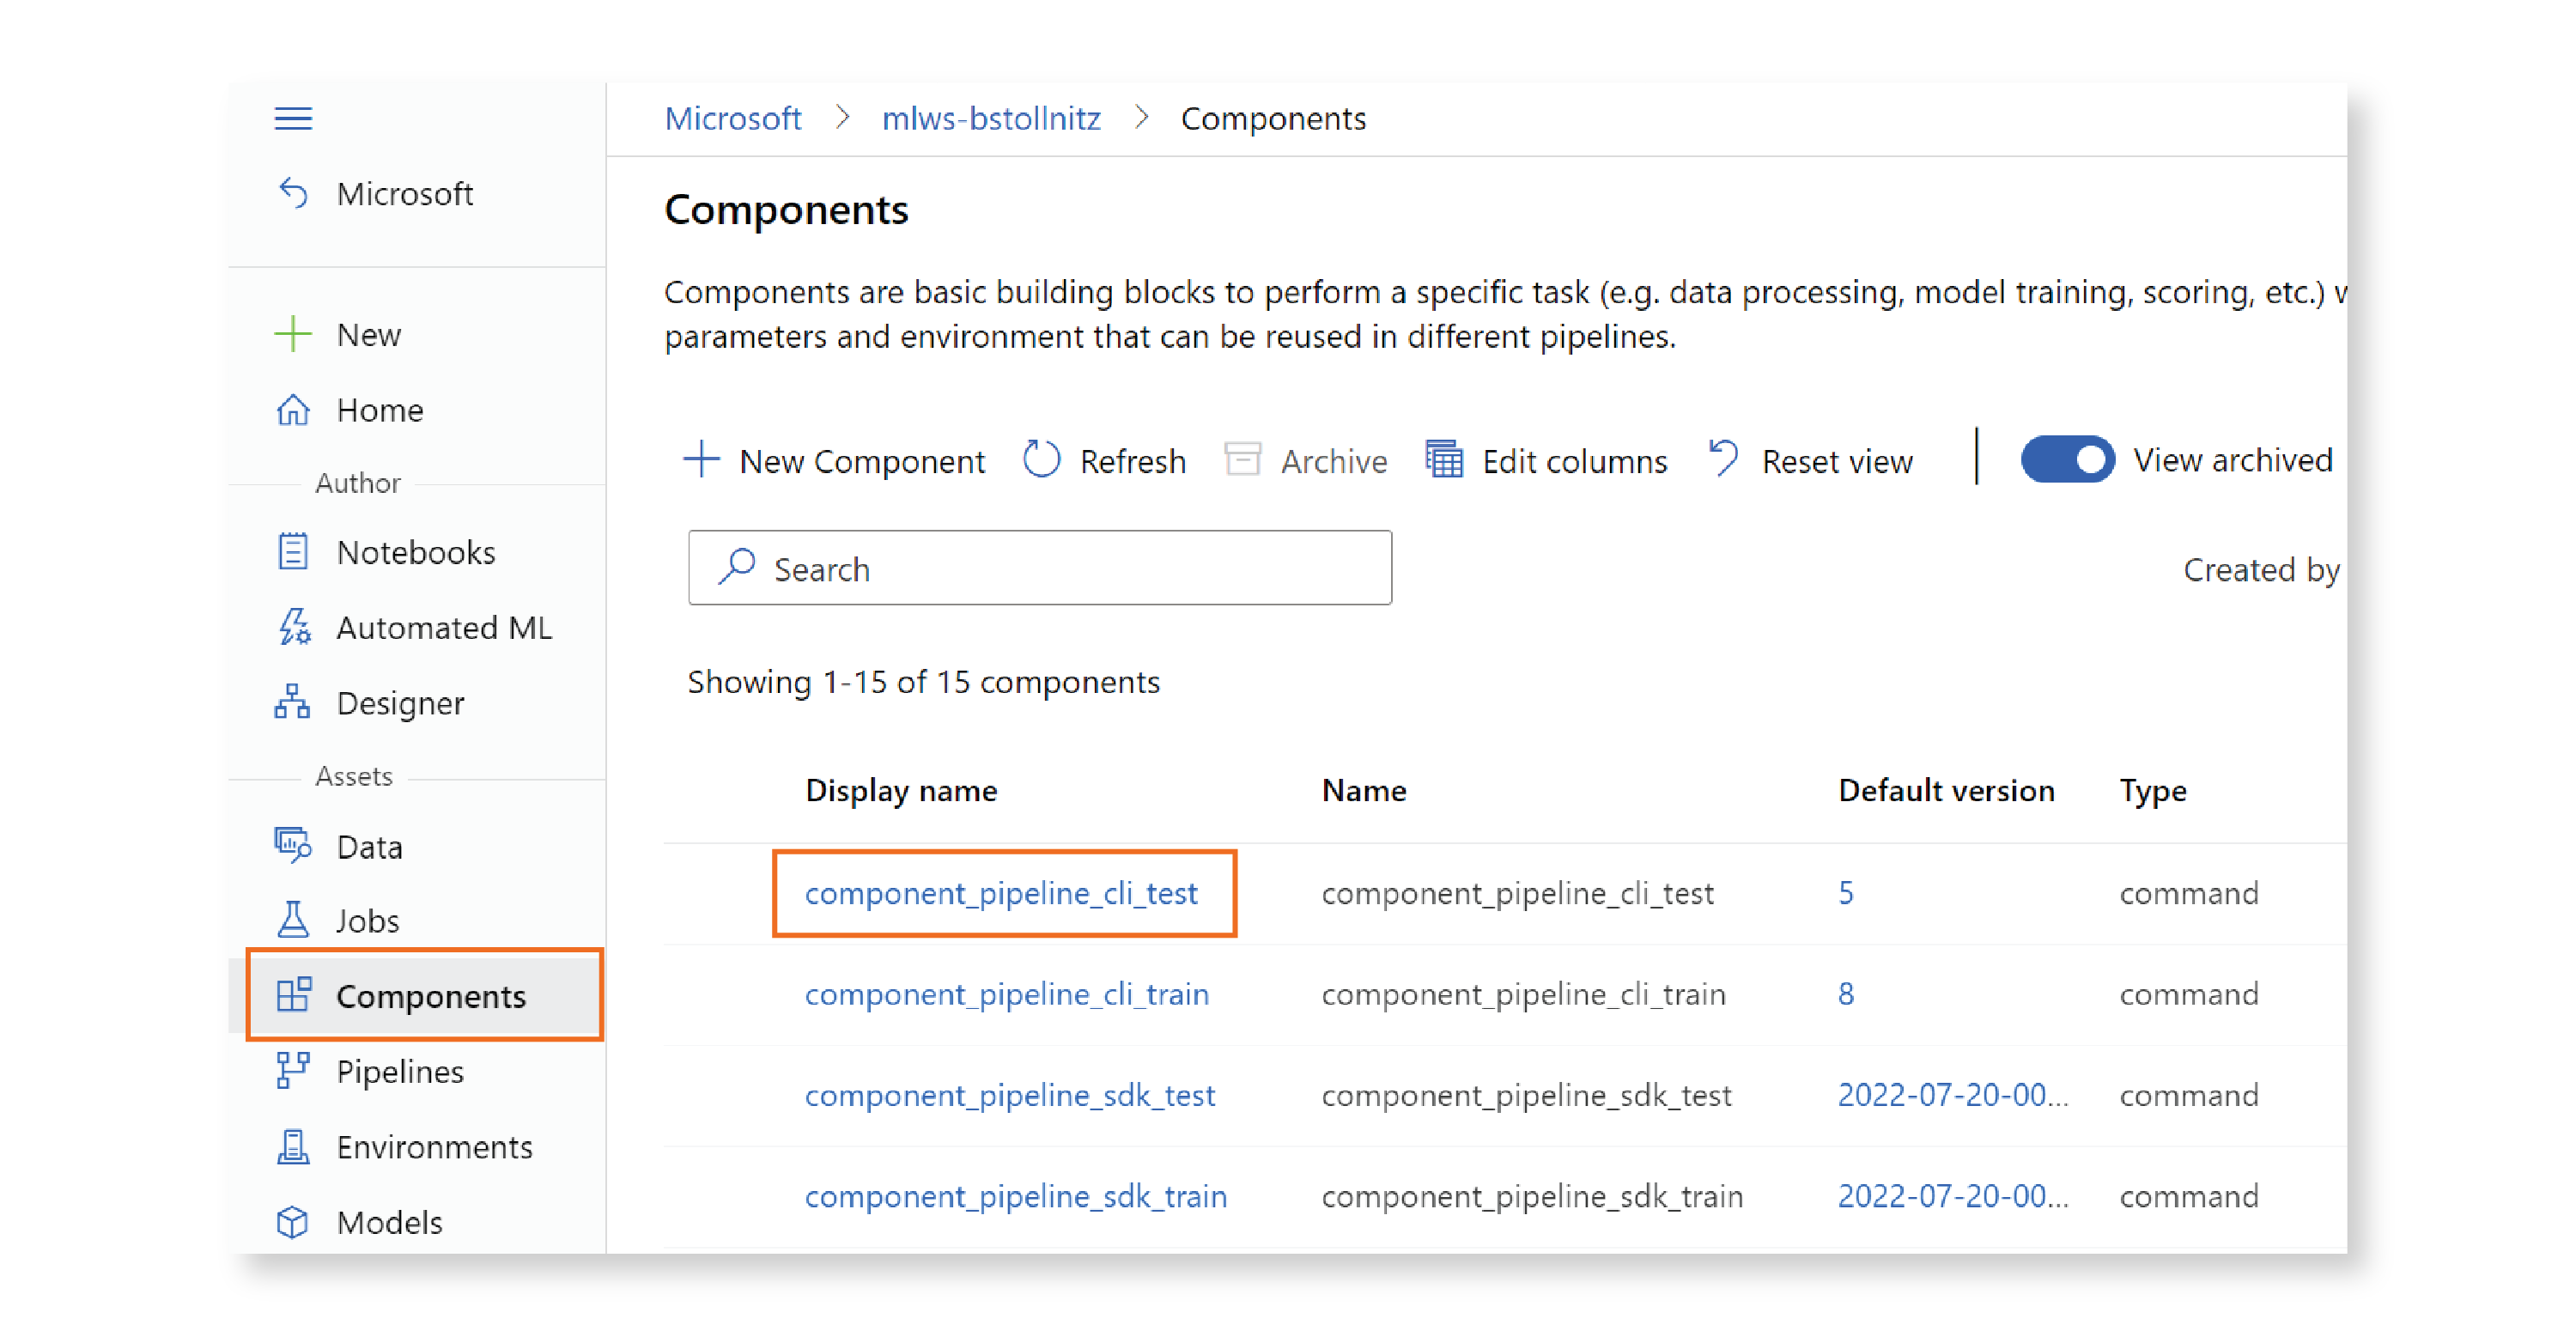Click Showing 1-15 of 15 components text
This screenshot has height=1337, width=2576.
point(924,681)
